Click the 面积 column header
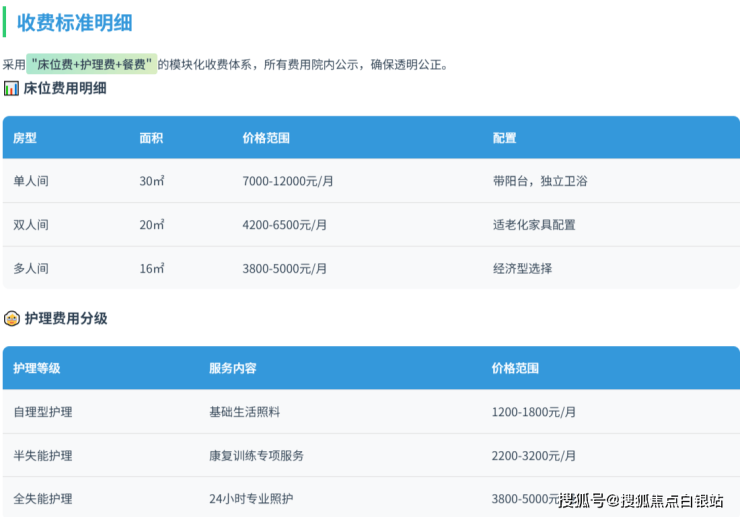The width and height of the screenshot is (740, 517). 151,138
